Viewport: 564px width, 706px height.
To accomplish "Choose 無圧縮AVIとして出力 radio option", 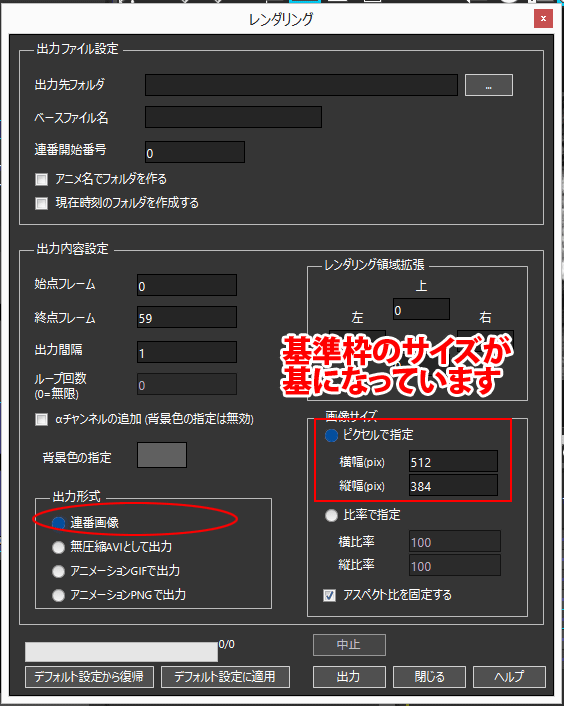I will (x=59, y=547).
